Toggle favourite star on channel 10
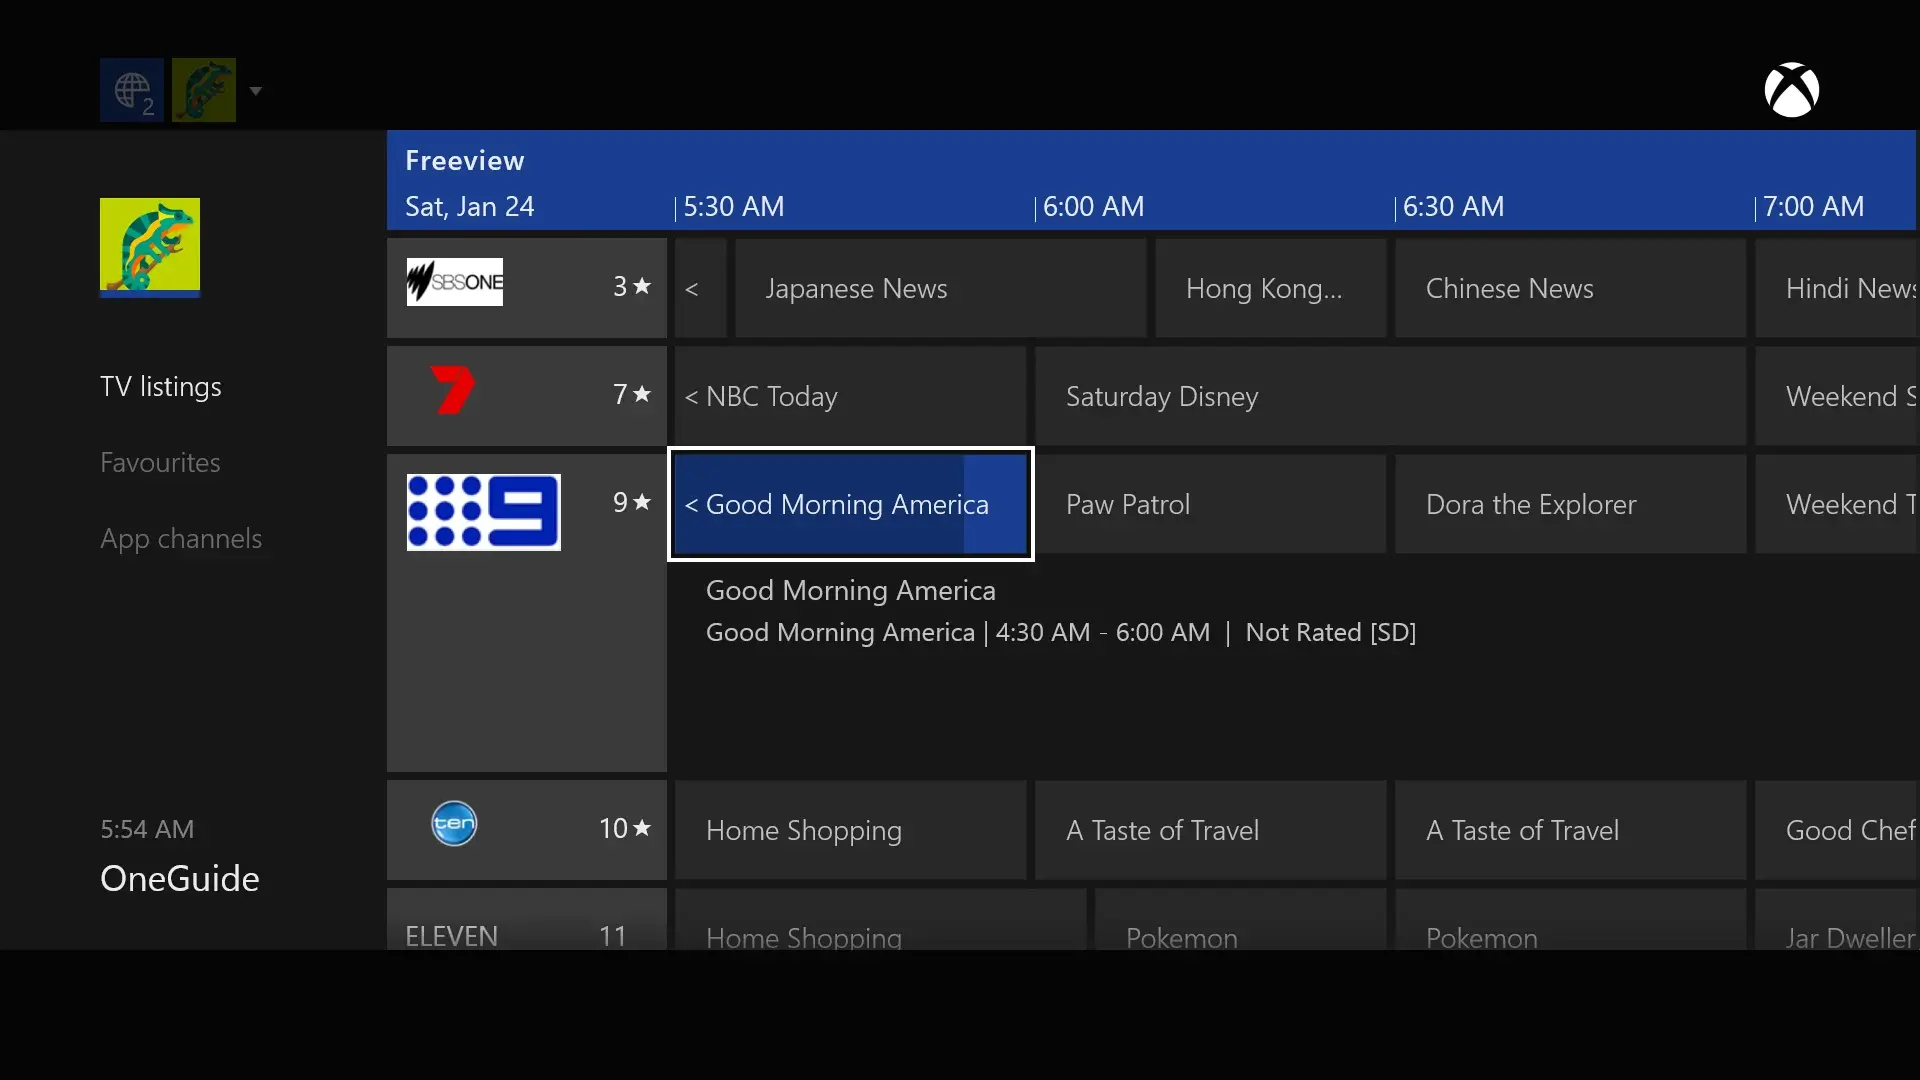 [642, 829]
